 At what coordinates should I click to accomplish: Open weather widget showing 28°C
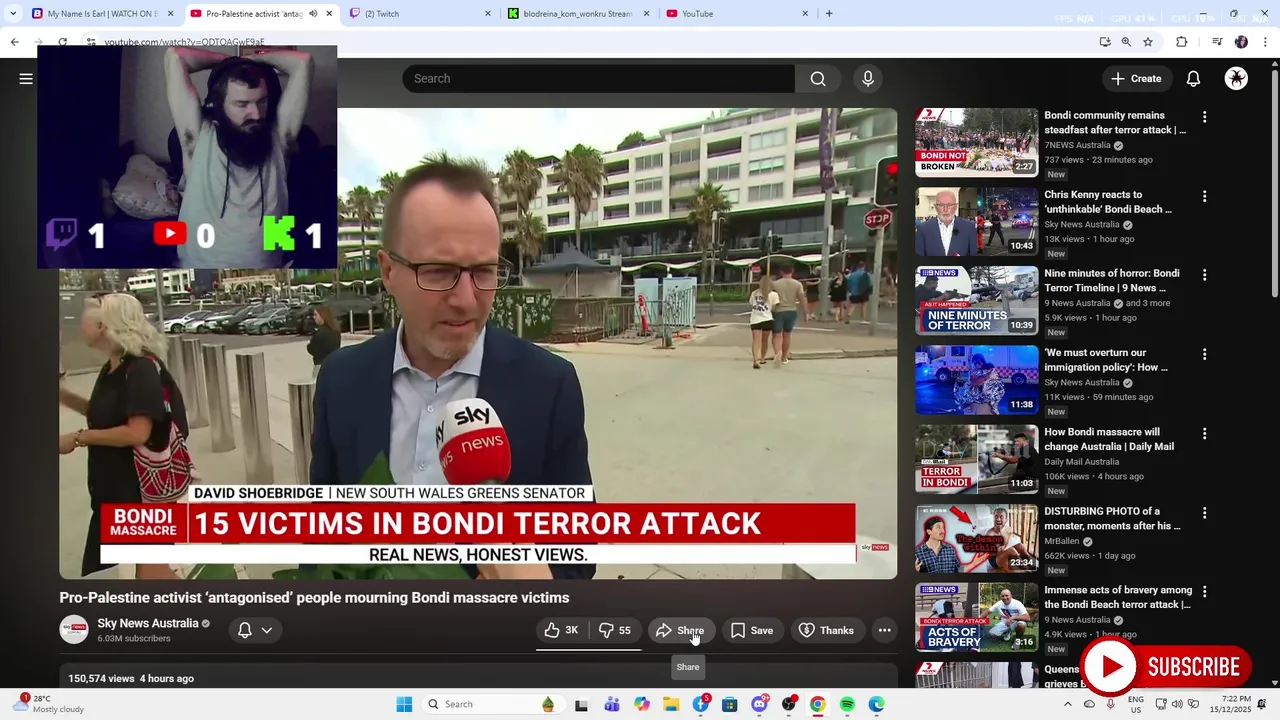[52, 704]
